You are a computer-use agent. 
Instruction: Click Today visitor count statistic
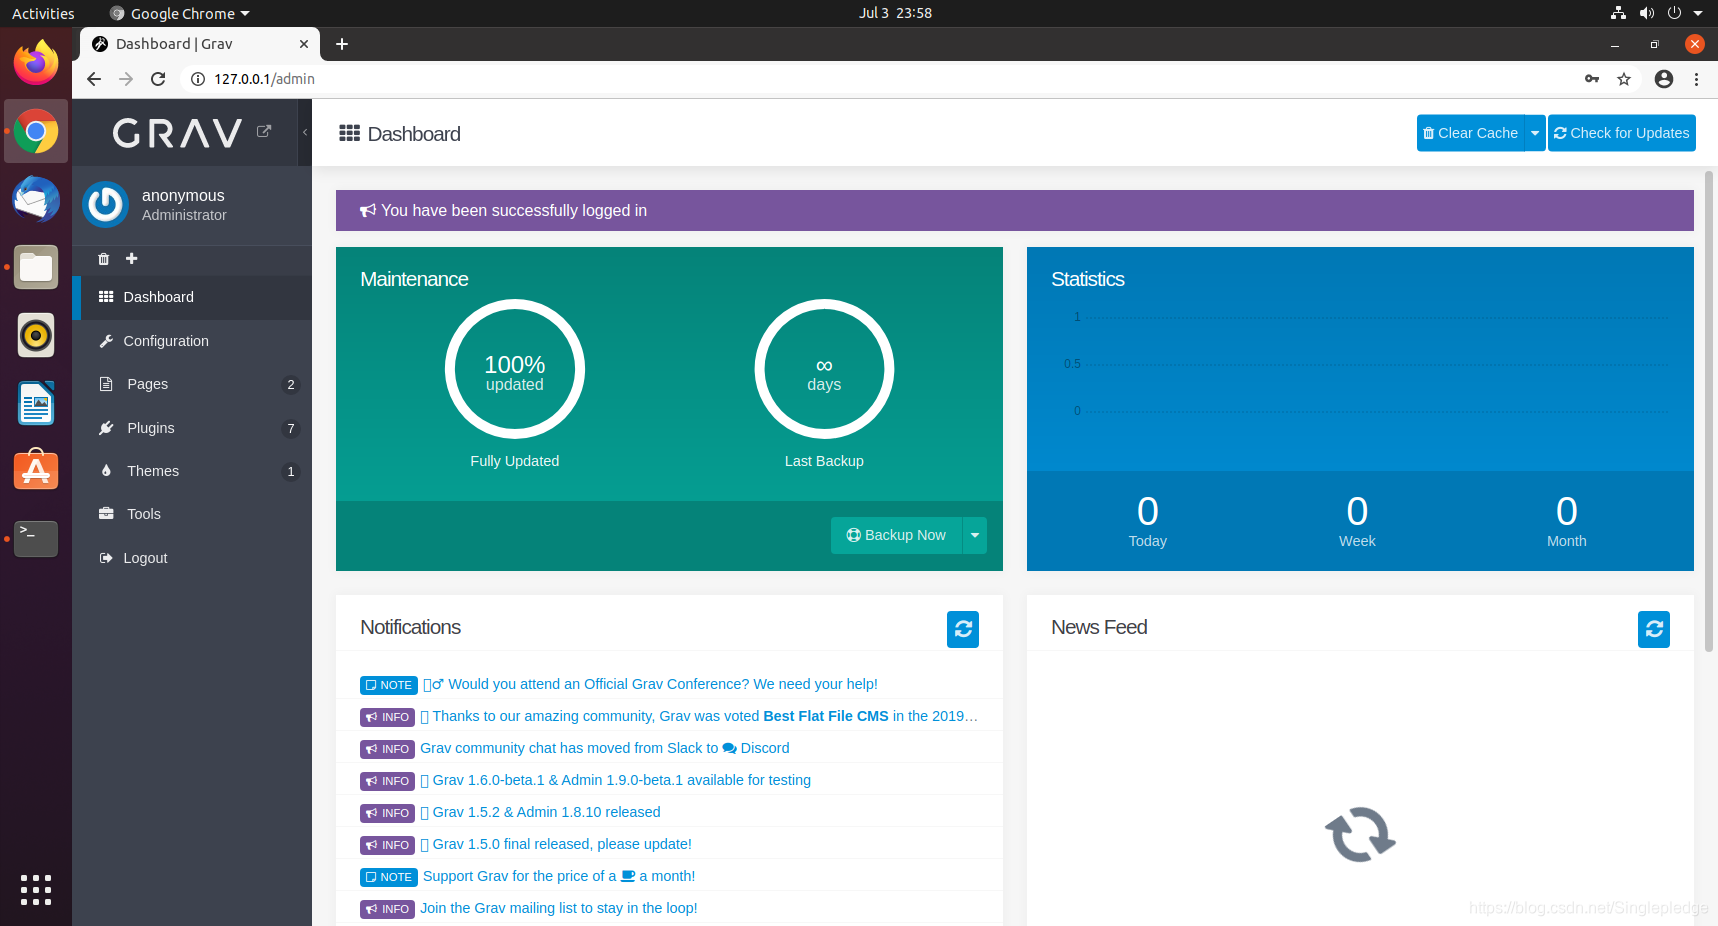click(x=1148, y=521)
